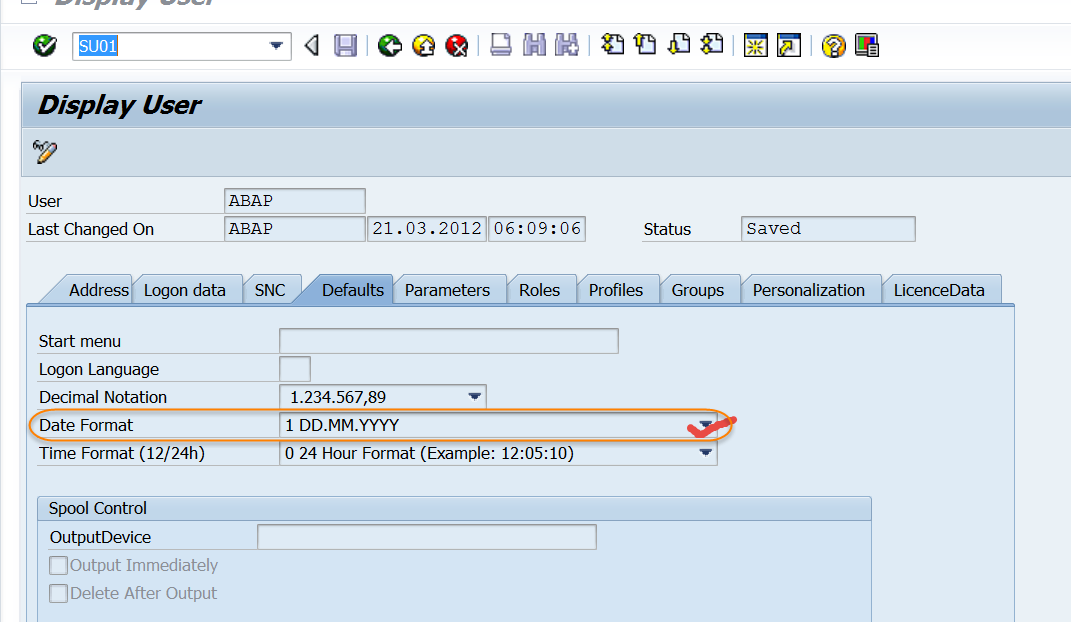Collapse command field with left triangle icon
The height and width of the screenshot is (622, 1071).
(x=312, y=46)
